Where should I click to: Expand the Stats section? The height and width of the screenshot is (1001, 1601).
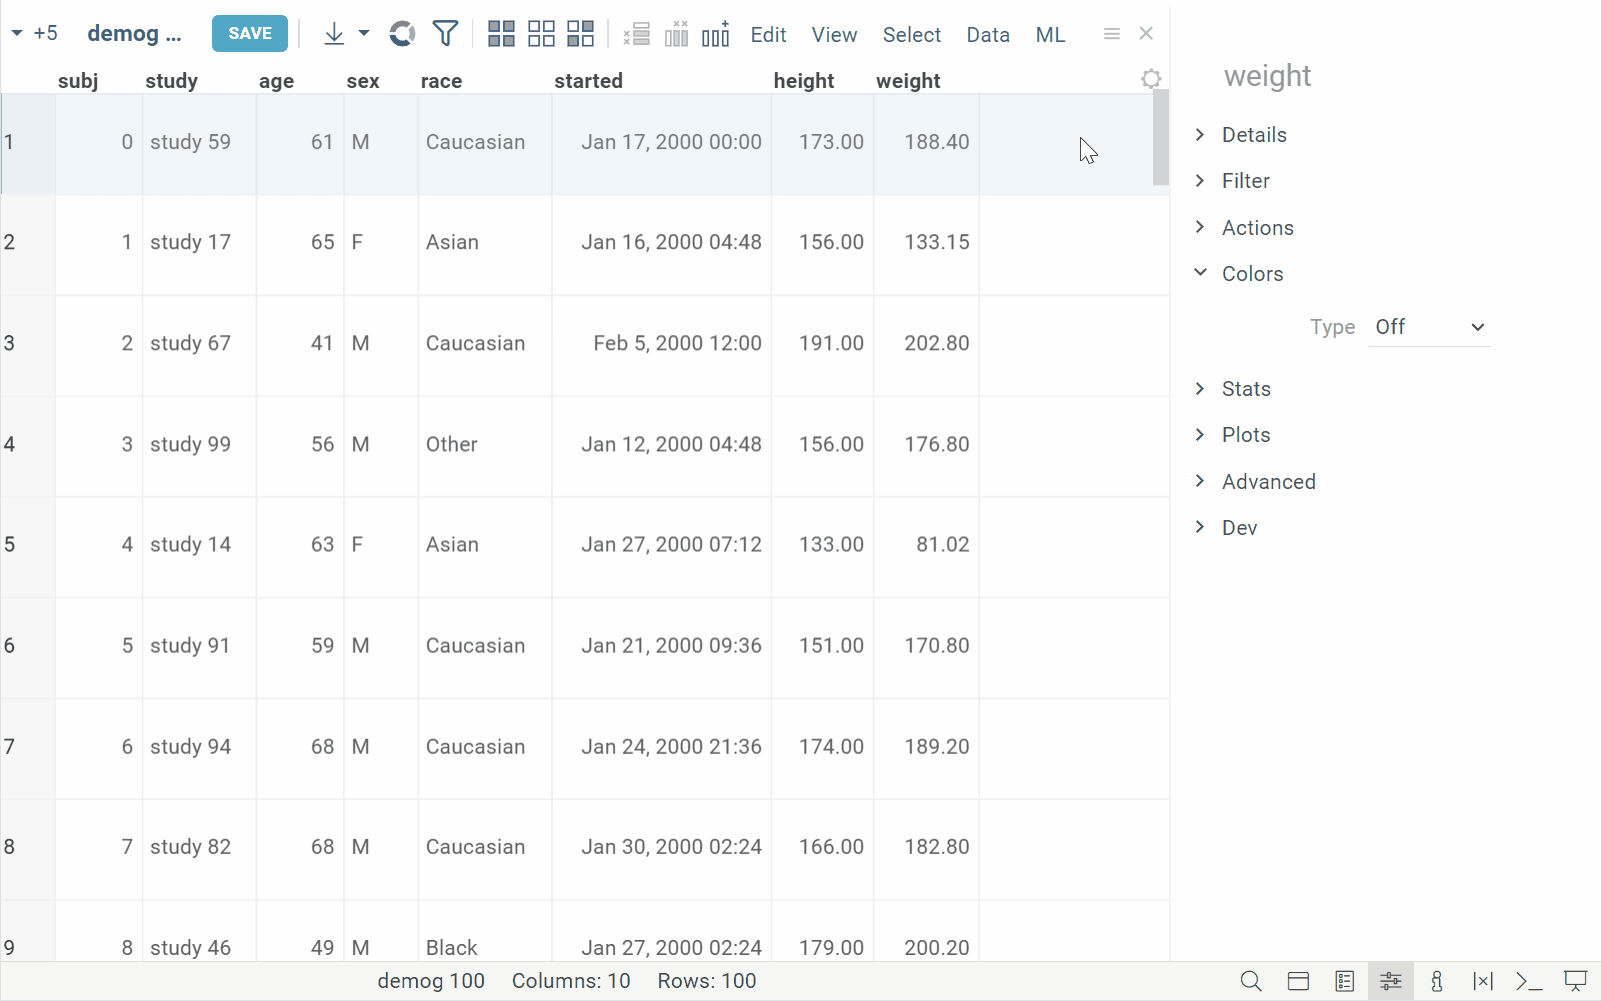click(x=1246, y=389)
